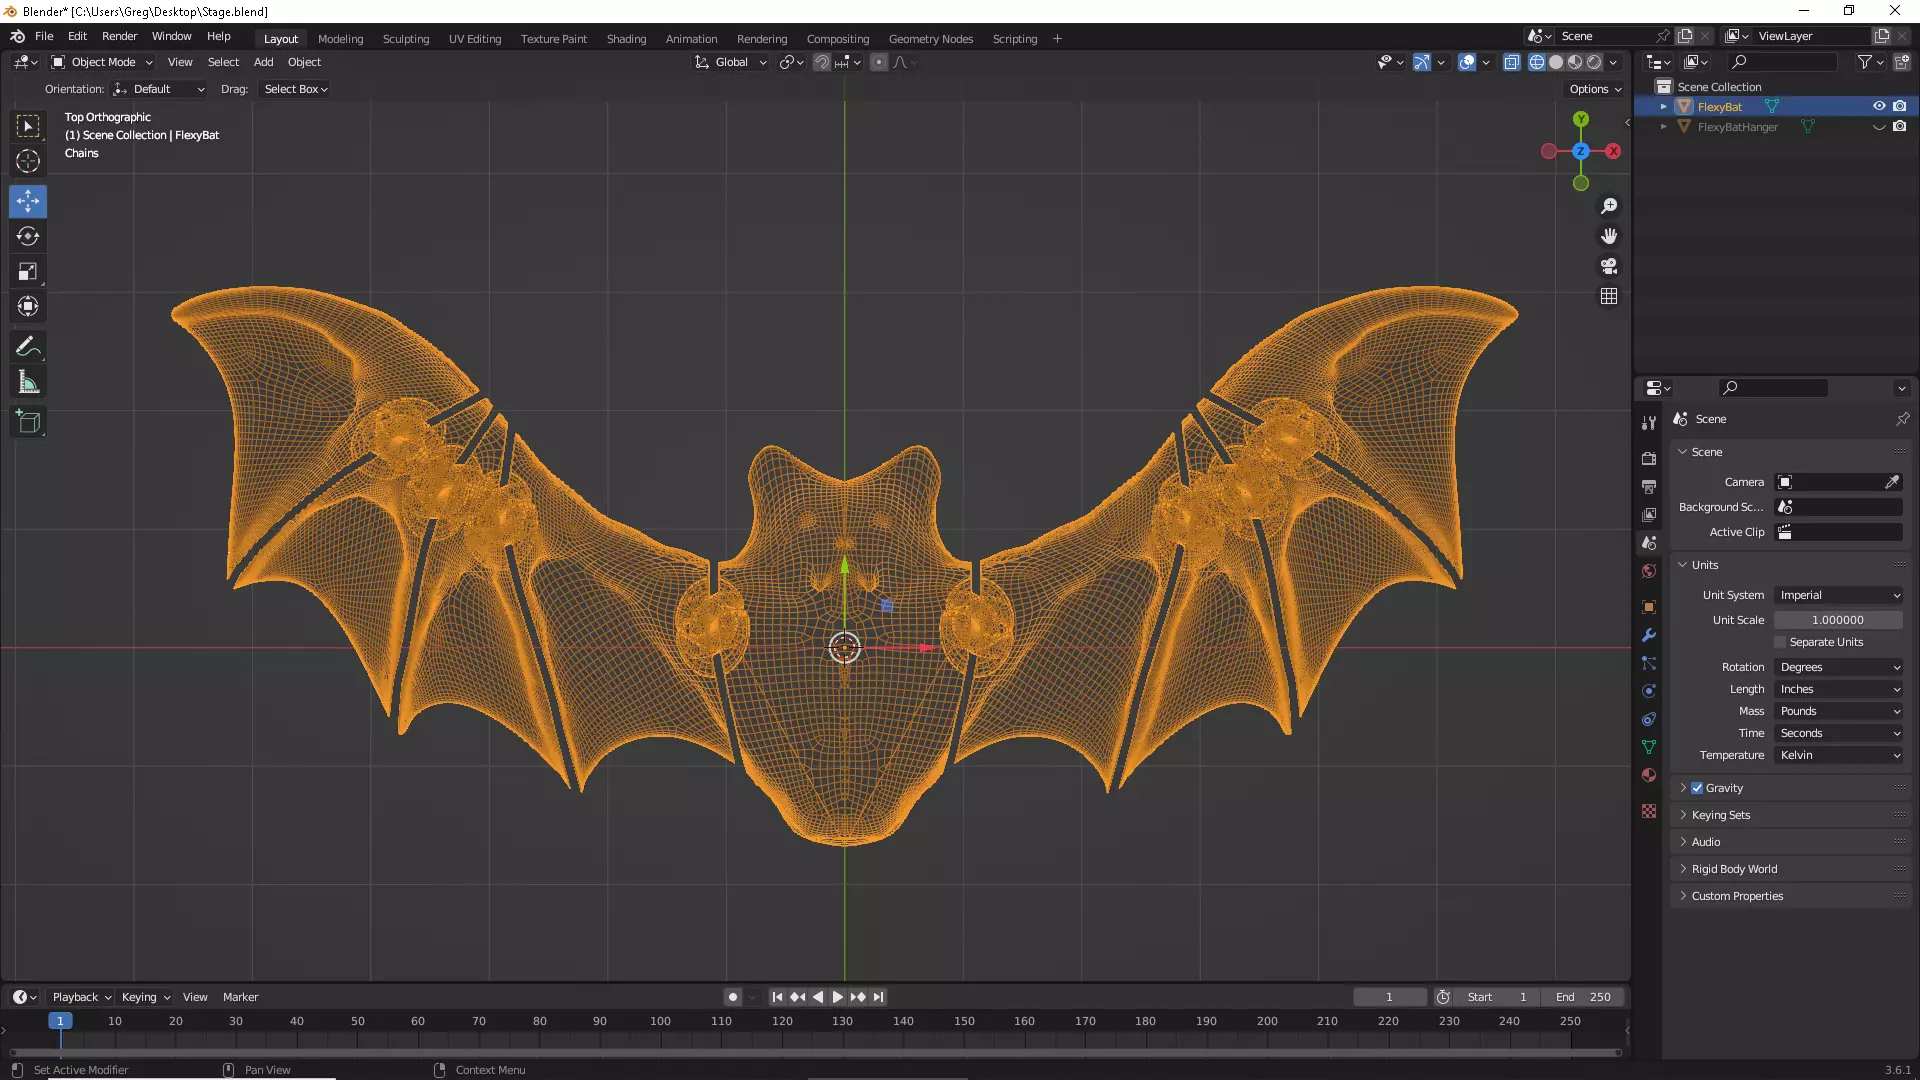Open the View Layer properties tab
Image resolution: width=1920 pixels, height=1080 pixels.
[x=1649, y=514]
